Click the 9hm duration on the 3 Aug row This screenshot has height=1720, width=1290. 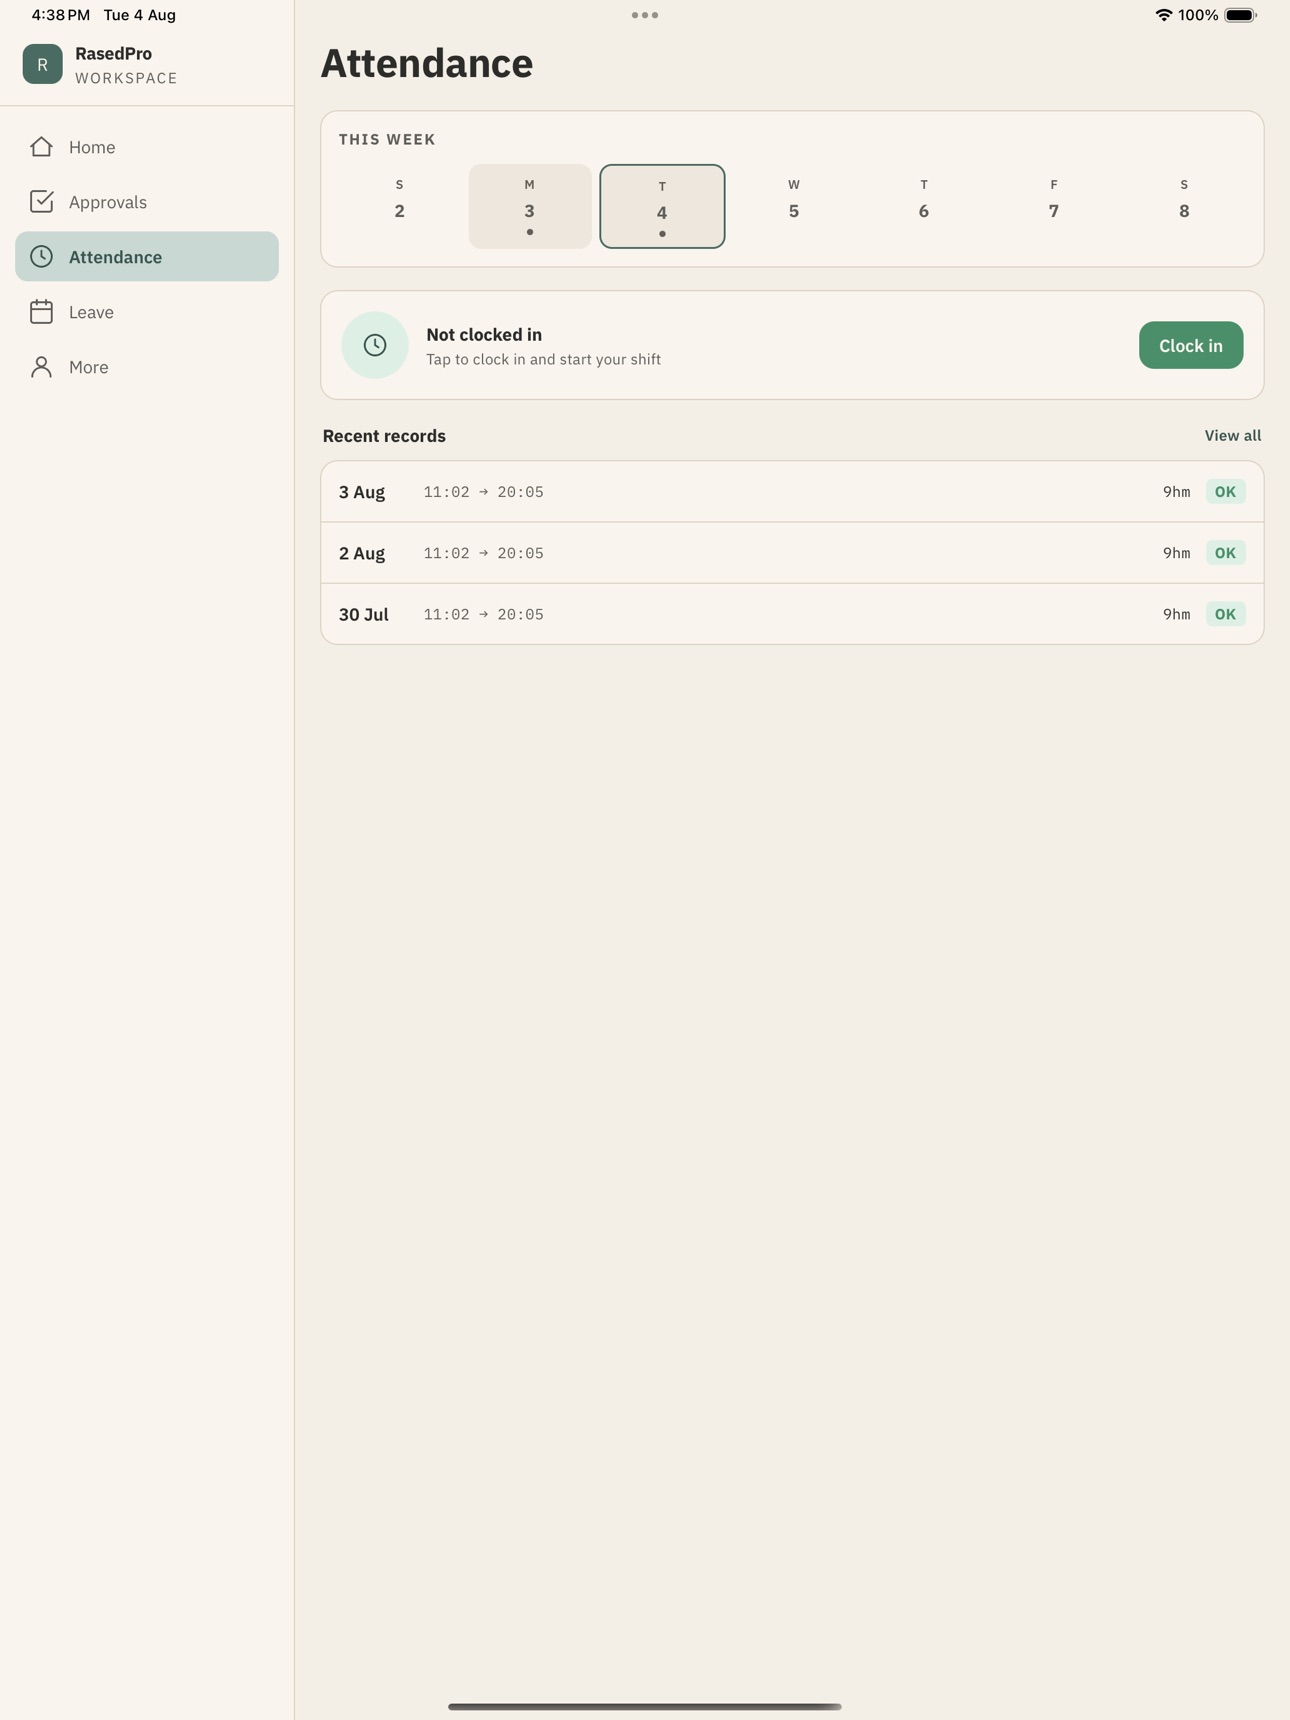[x=1176, y=492]
